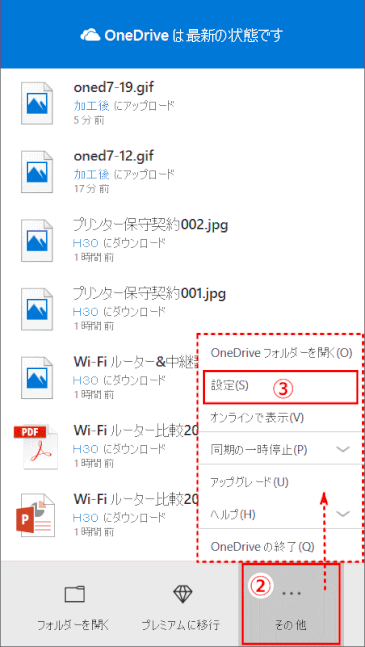Select OneDrive の終了(Q) menu entry
This screenshot has width=365, height=647.
click(262, 547)
